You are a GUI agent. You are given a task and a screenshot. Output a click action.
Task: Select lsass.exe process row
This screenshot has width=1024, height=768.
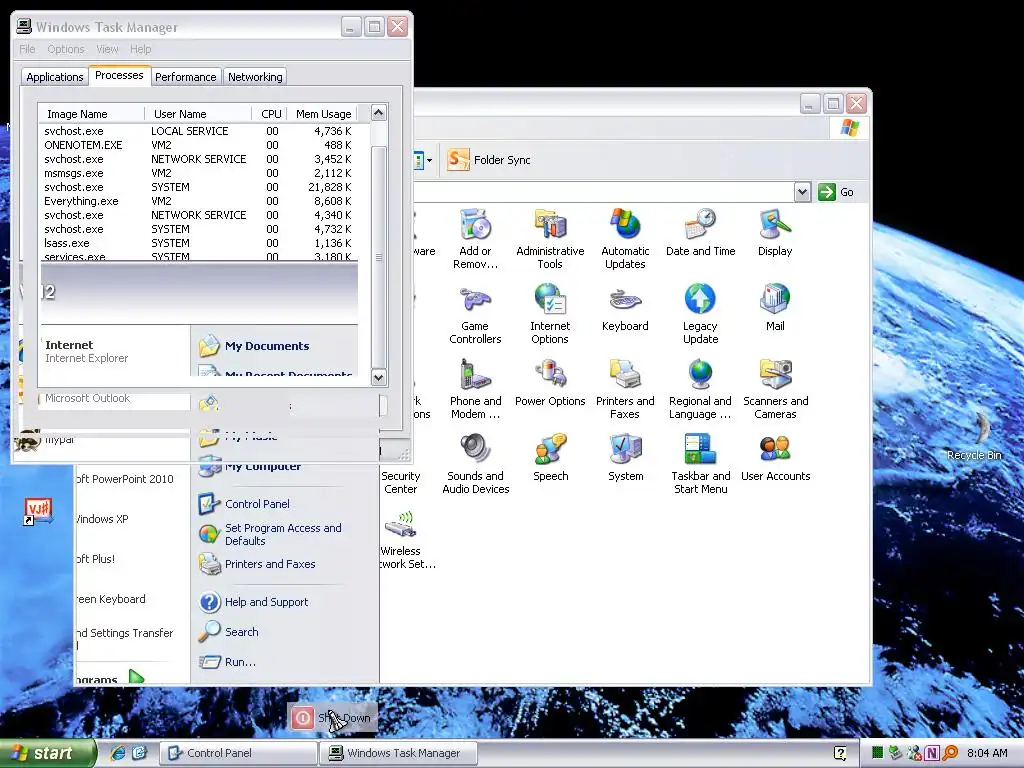coord(199,243)
